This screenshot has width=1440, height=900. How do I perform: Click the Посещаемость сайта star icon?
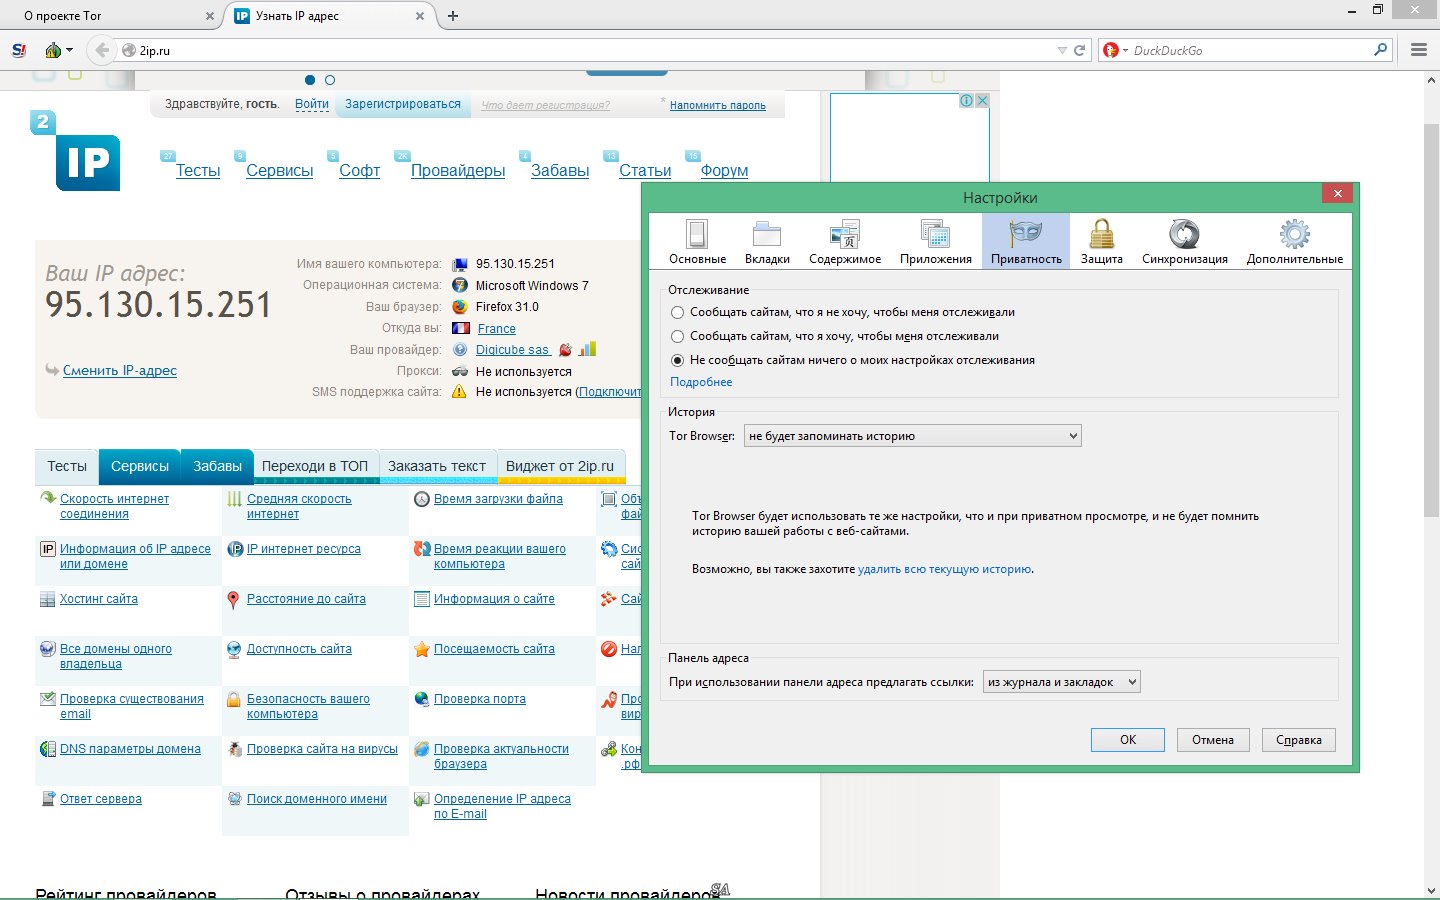click(422, 649)
